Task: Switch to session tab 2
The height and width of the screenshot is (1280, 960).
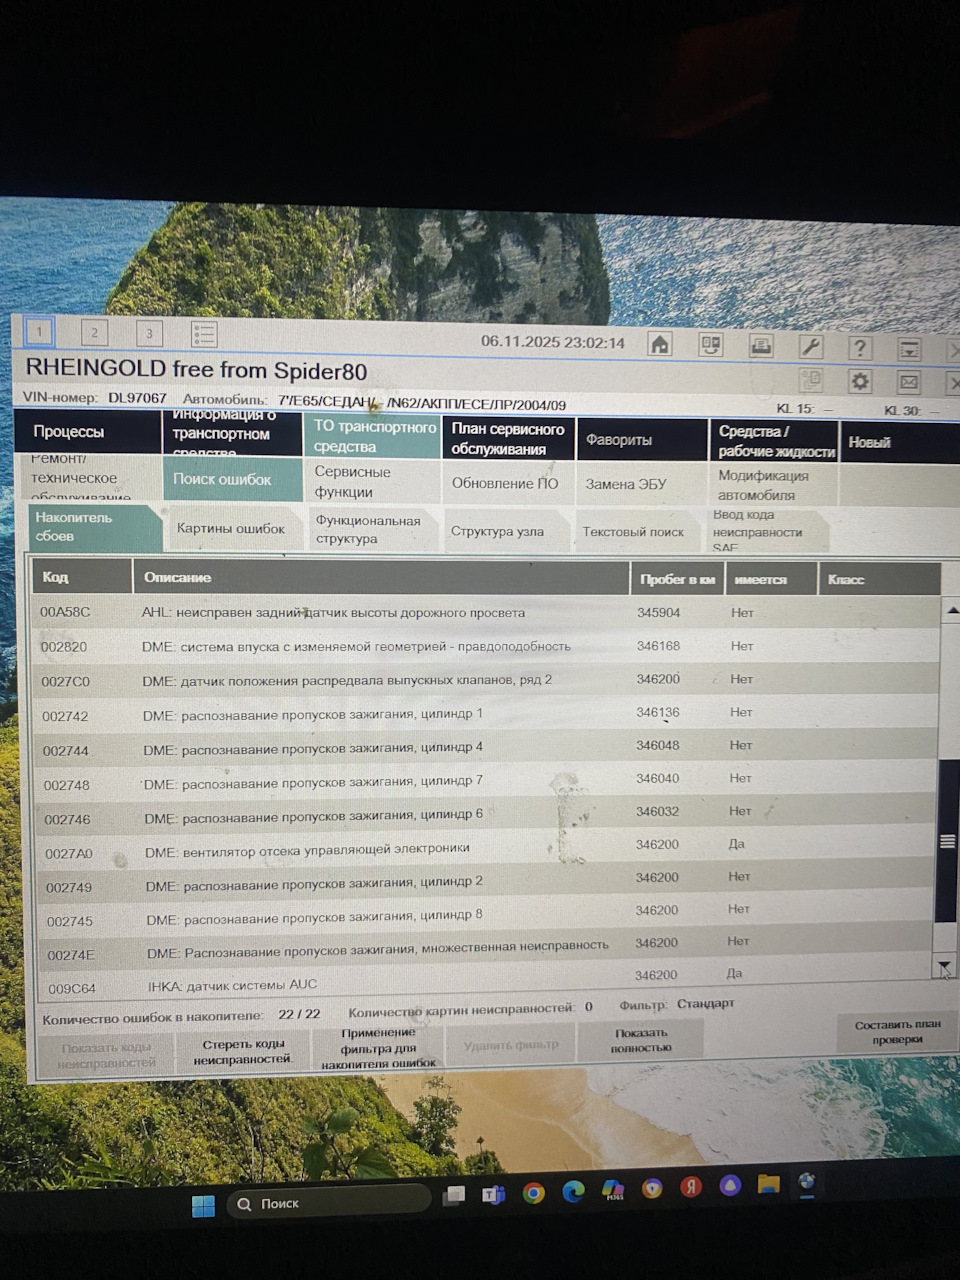Action: (94, 333)
